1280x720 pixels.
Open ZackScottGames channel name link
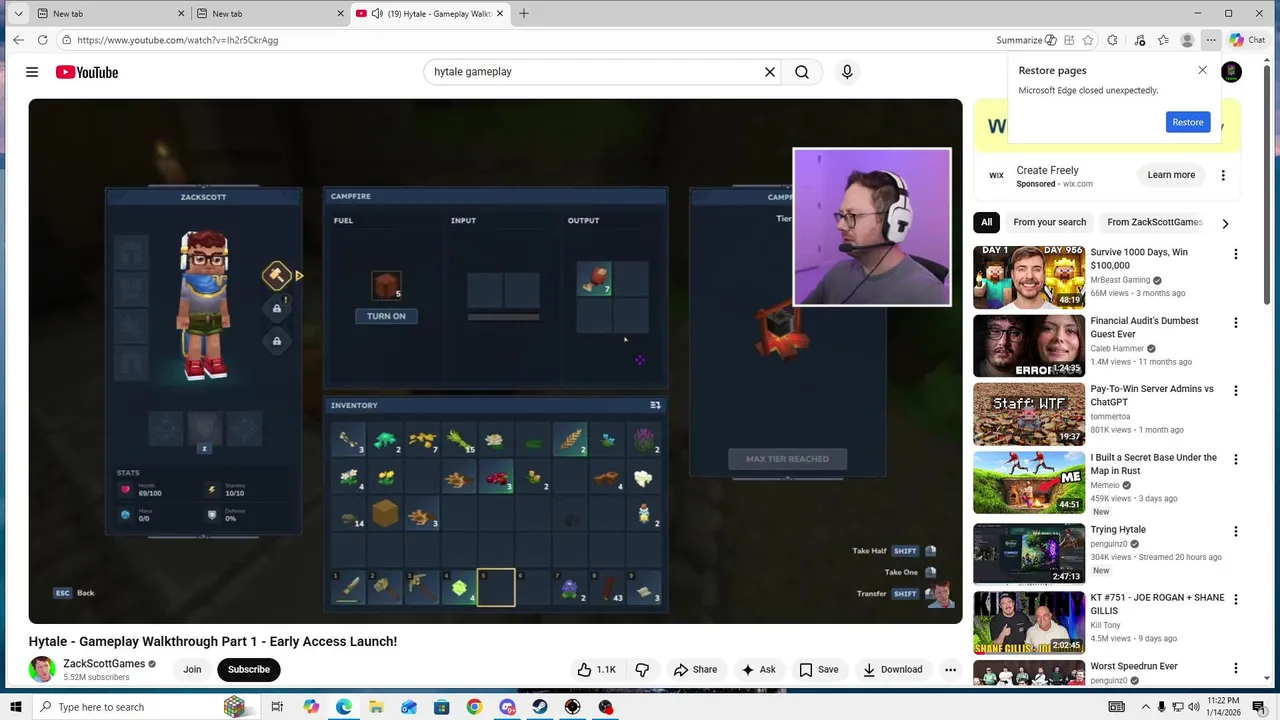104,664
